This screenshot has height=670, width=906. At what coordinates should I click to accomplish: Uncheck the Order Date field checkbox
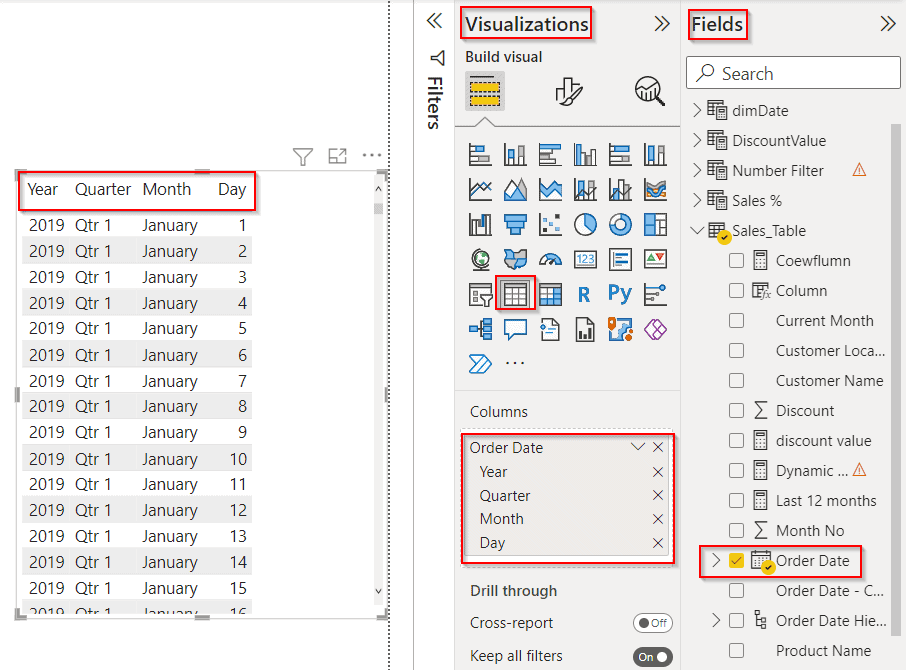tap(736, 561)
